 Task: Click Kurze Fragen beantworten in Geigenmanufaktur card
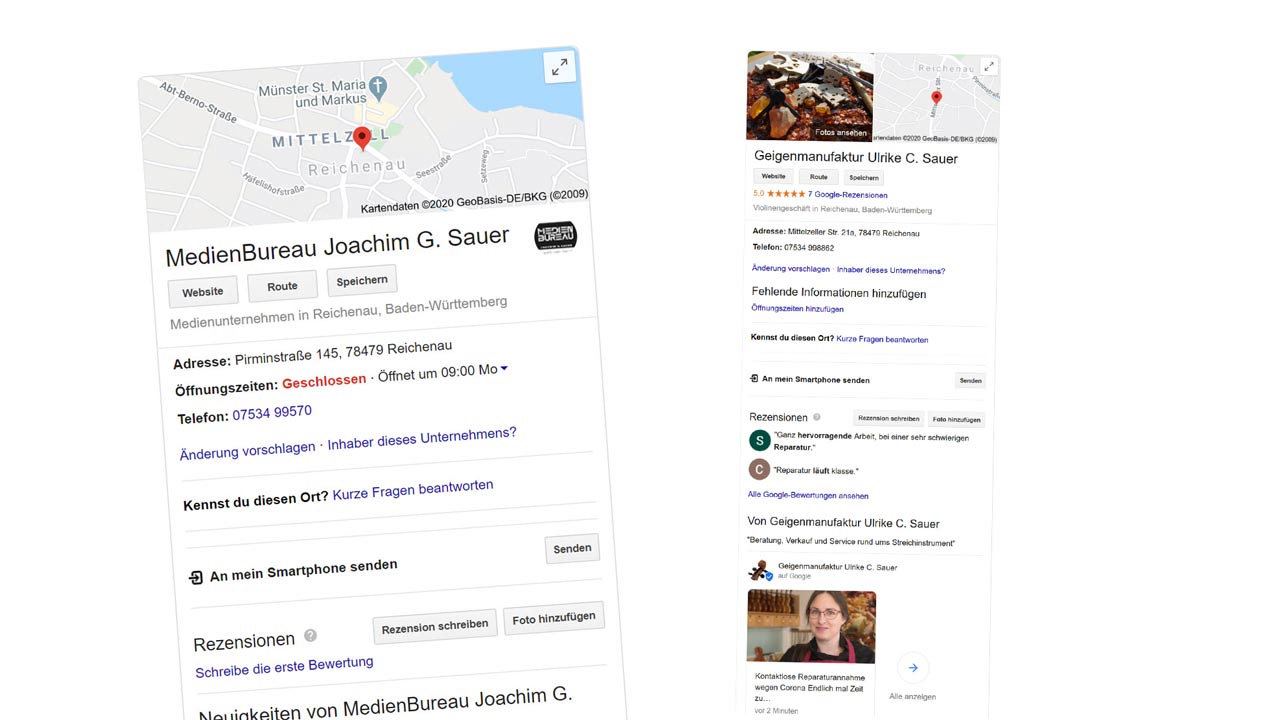click(882, 339)
